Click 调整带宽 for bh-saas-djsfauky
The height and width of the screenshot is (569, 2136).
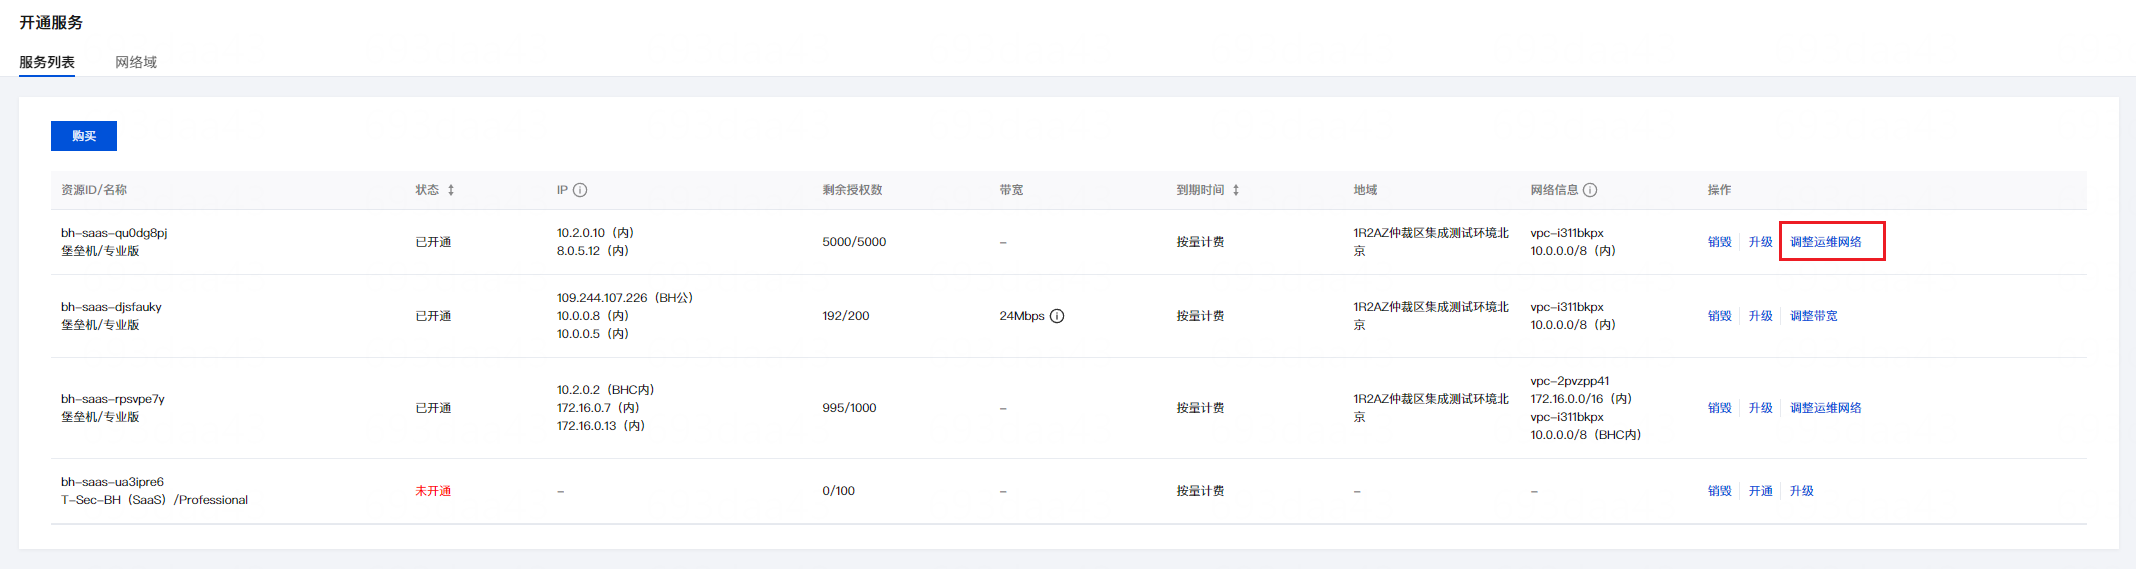pyautogui.click(x=1813, y=316)
